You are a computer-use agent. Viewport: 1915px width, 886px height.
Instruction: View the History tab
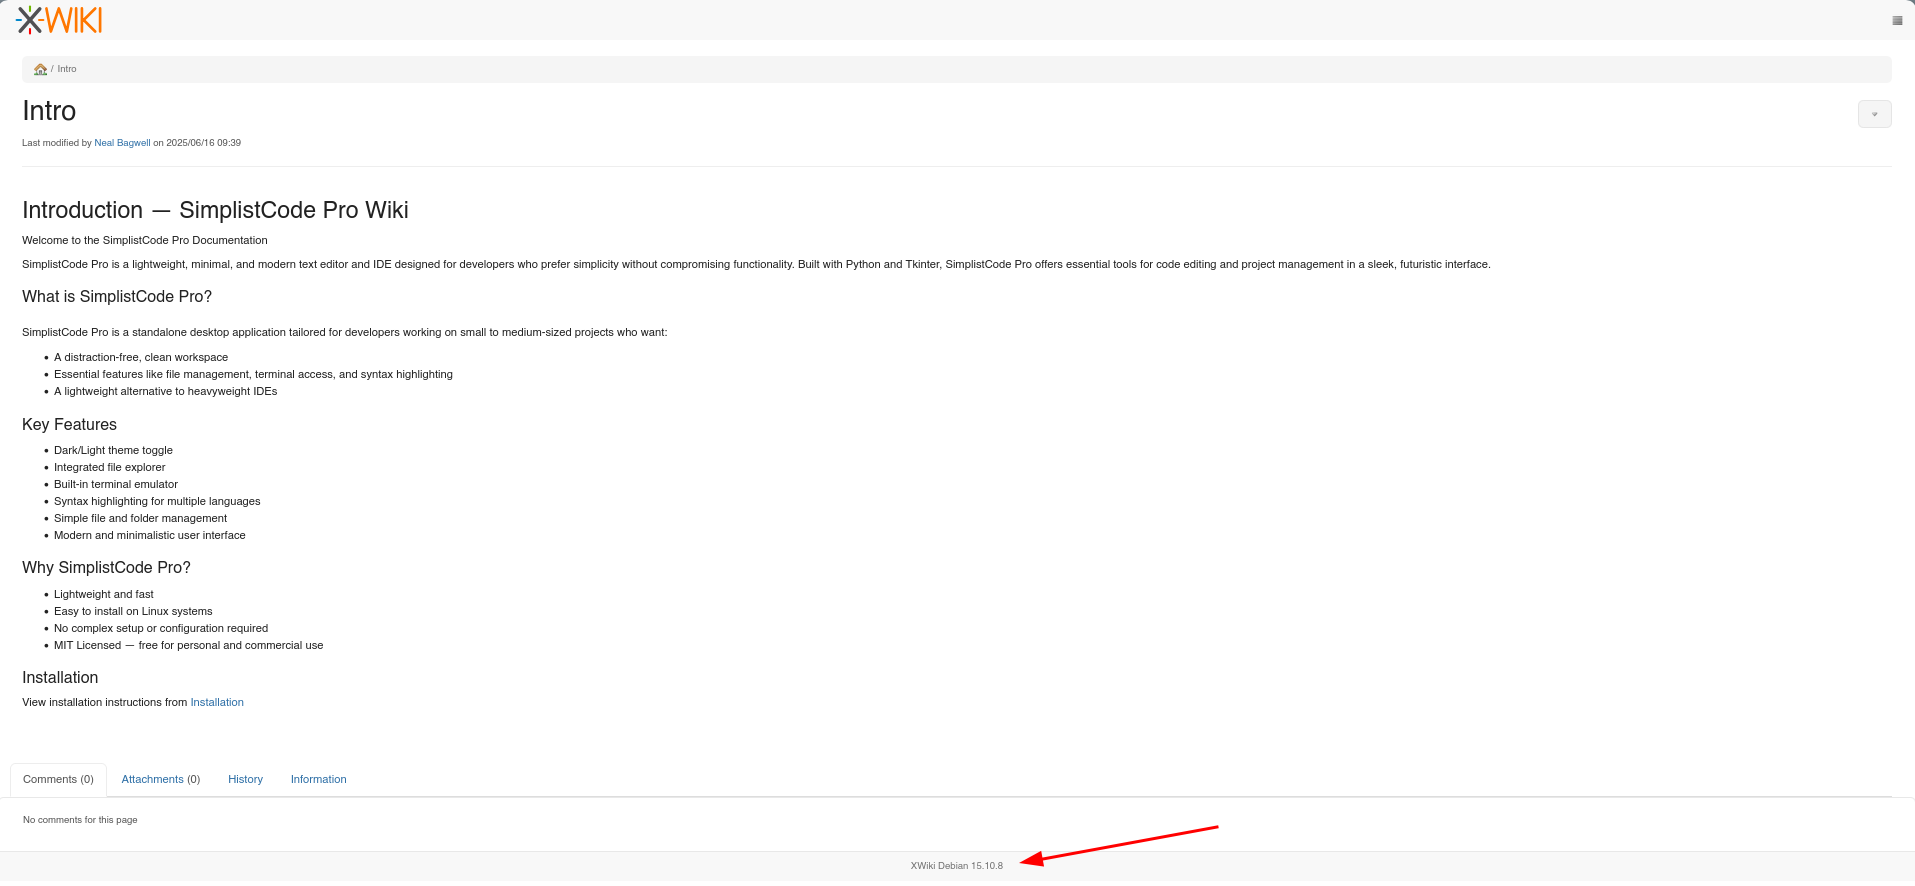245,779
